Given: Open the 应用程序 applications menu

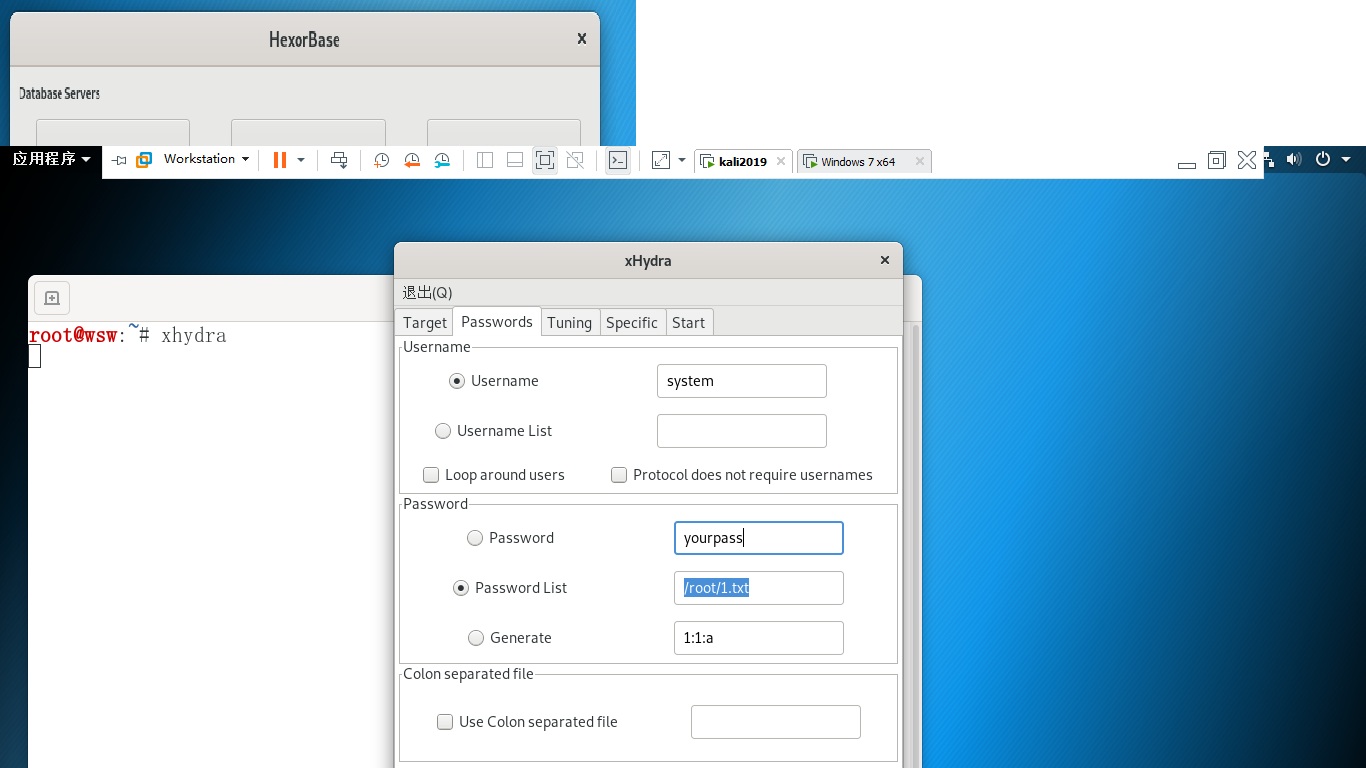Looking at the screenshot, I should (52, 159).
